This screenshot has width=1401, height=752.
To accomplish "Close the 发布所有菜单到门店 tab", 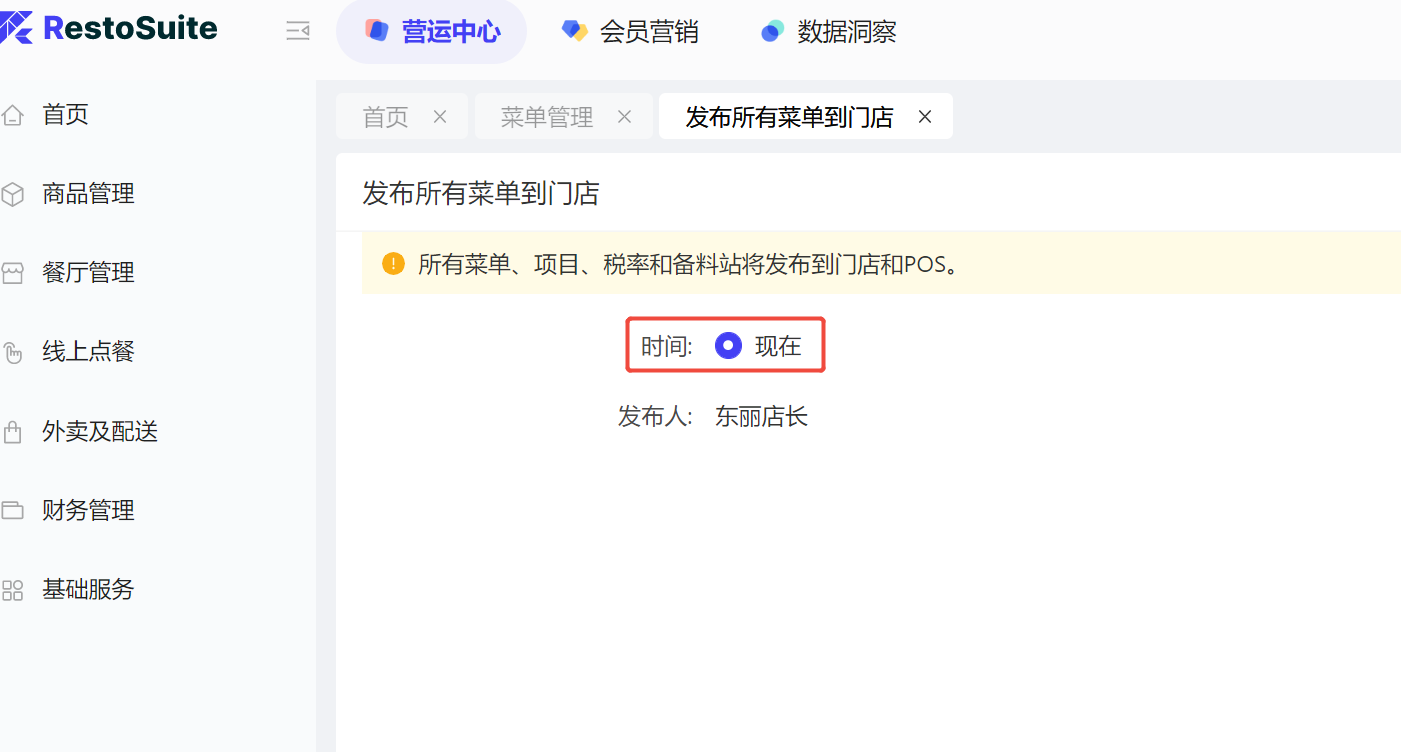I will click(925, 117).
